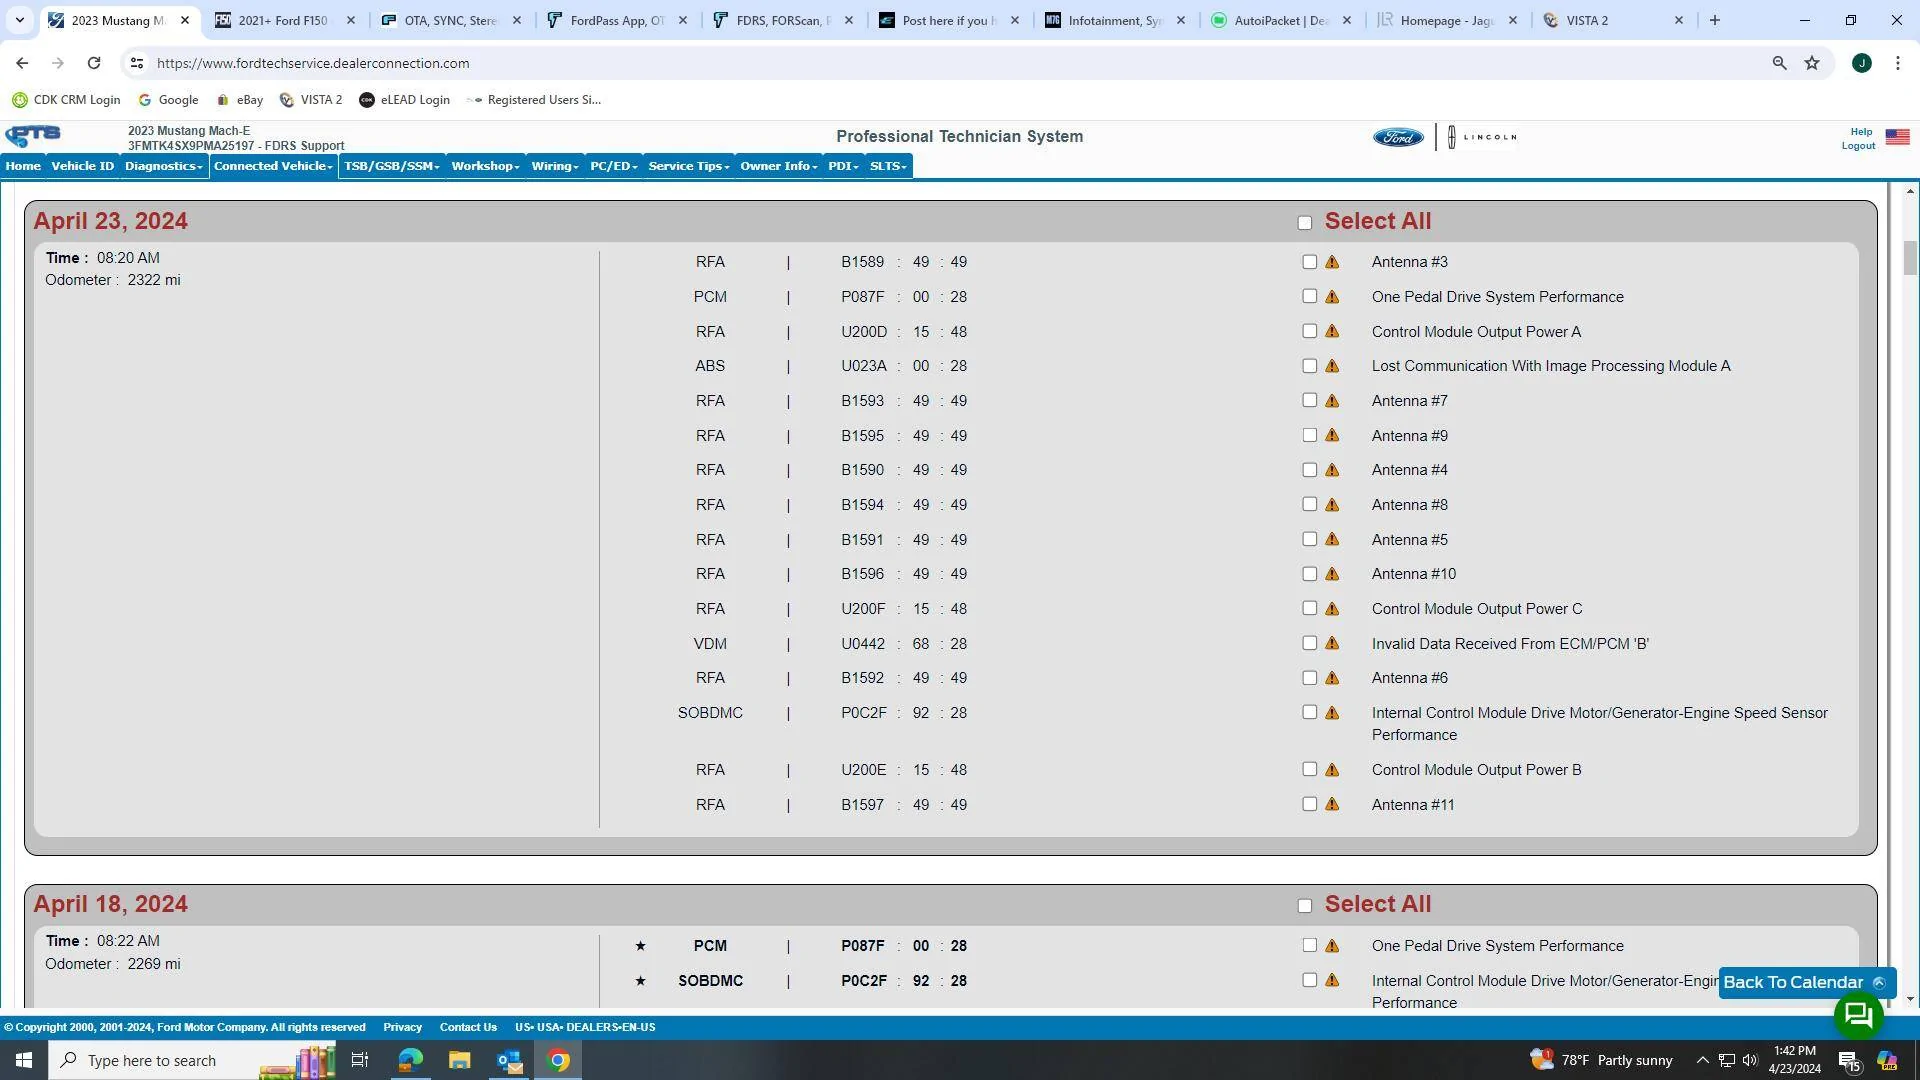The image size is (1920, 1080).
Task: Open the Privacy footer link
Action: pos(402,1027)
